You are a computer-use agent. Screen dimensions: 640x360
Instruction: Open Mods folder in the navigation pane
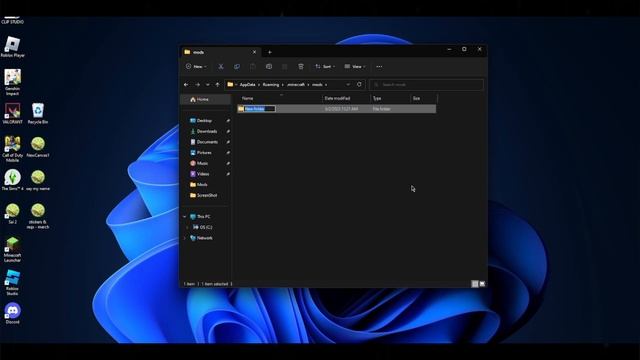[x=202, y=184]
